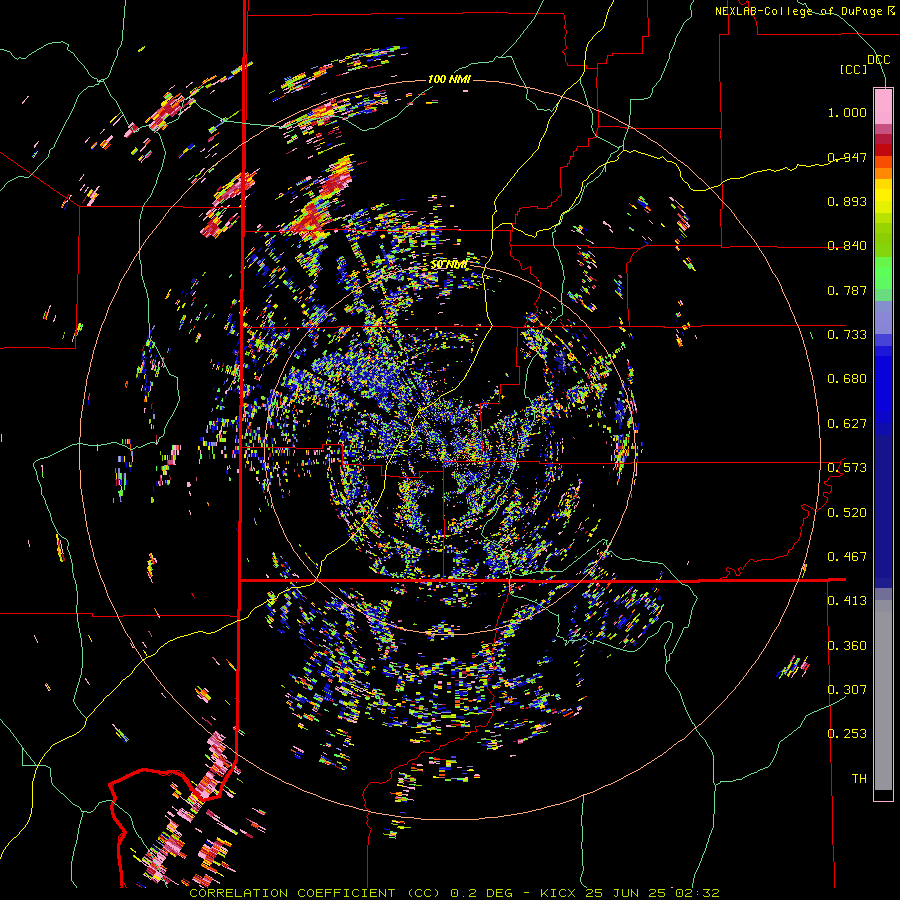Click the 50 NMI range ring label
The height and width of the screenshot is (900, 900).
(449, 265)
